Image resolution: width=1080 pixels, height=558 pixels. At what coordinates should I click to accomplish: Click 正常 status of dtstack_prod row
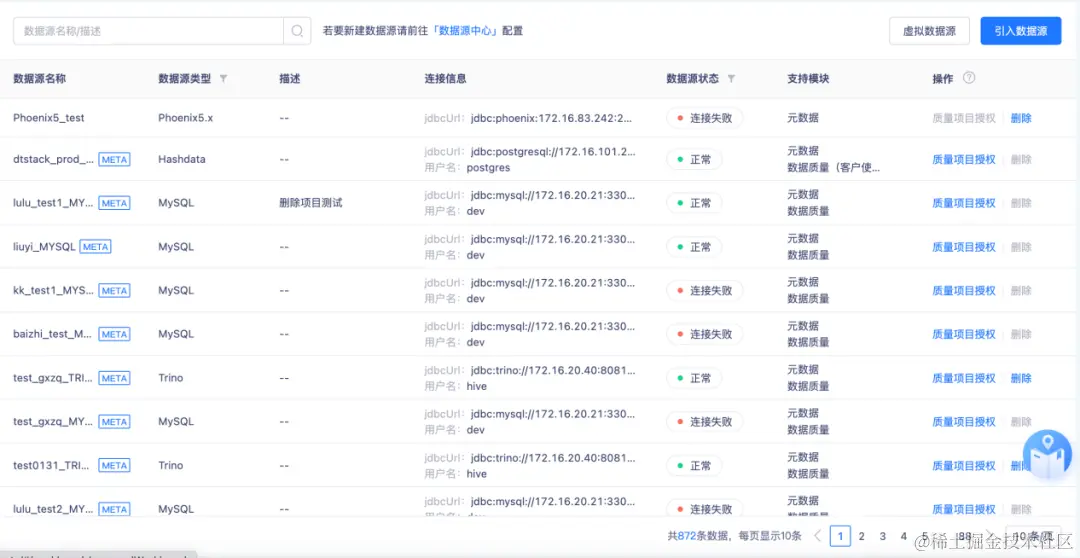tap(694, 159)
